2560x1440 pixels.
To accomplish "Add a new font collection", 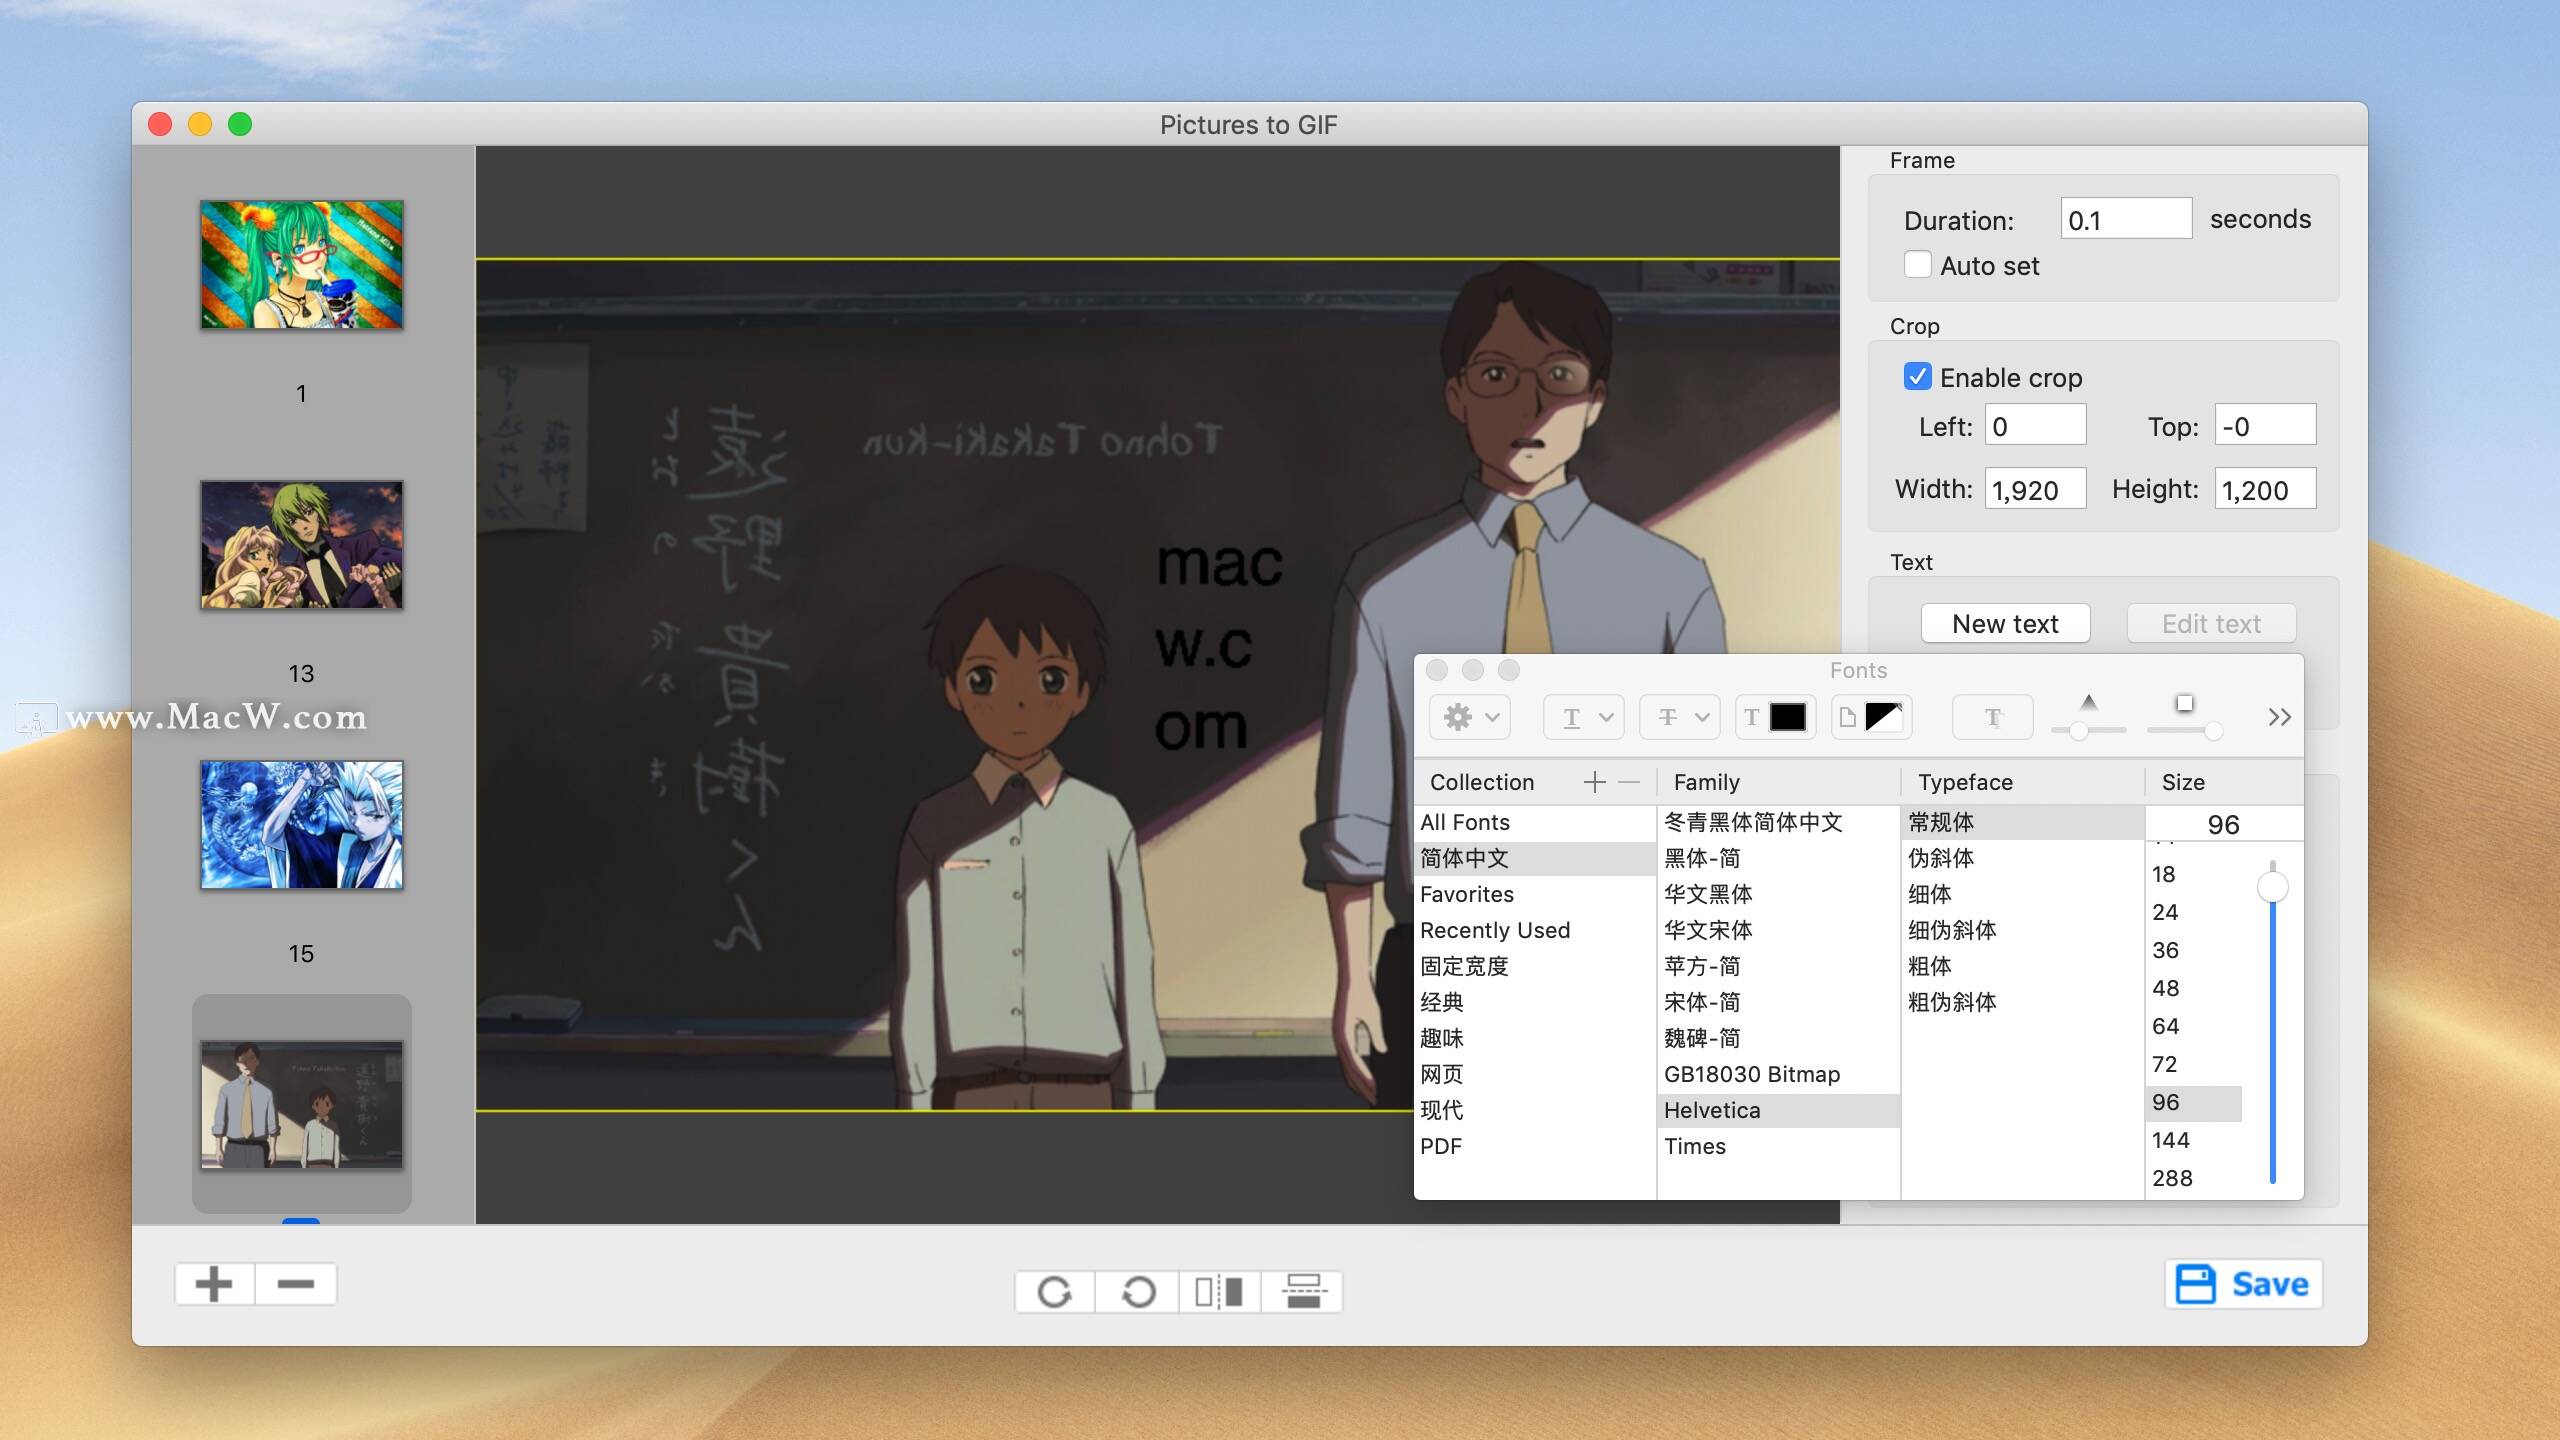I will click(1595, 782).
